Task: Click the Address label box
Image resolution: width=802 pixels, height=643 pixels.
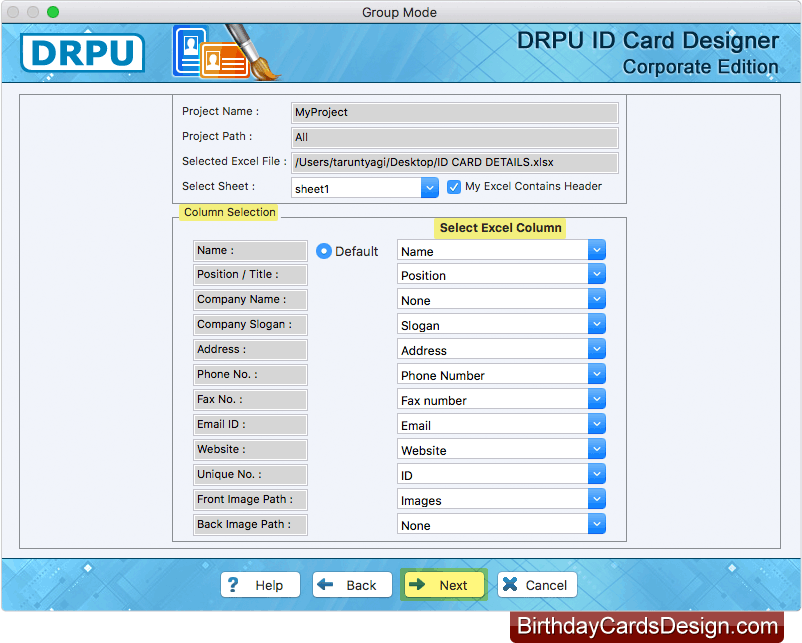Action: [250, 350]
